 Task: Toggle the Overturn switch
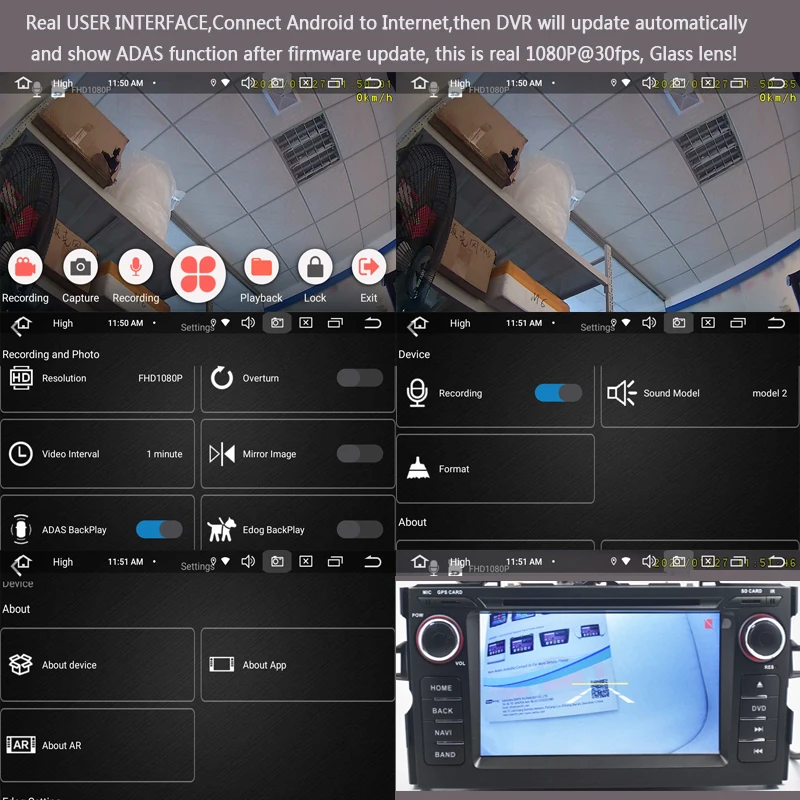click(x=360, y=378)
